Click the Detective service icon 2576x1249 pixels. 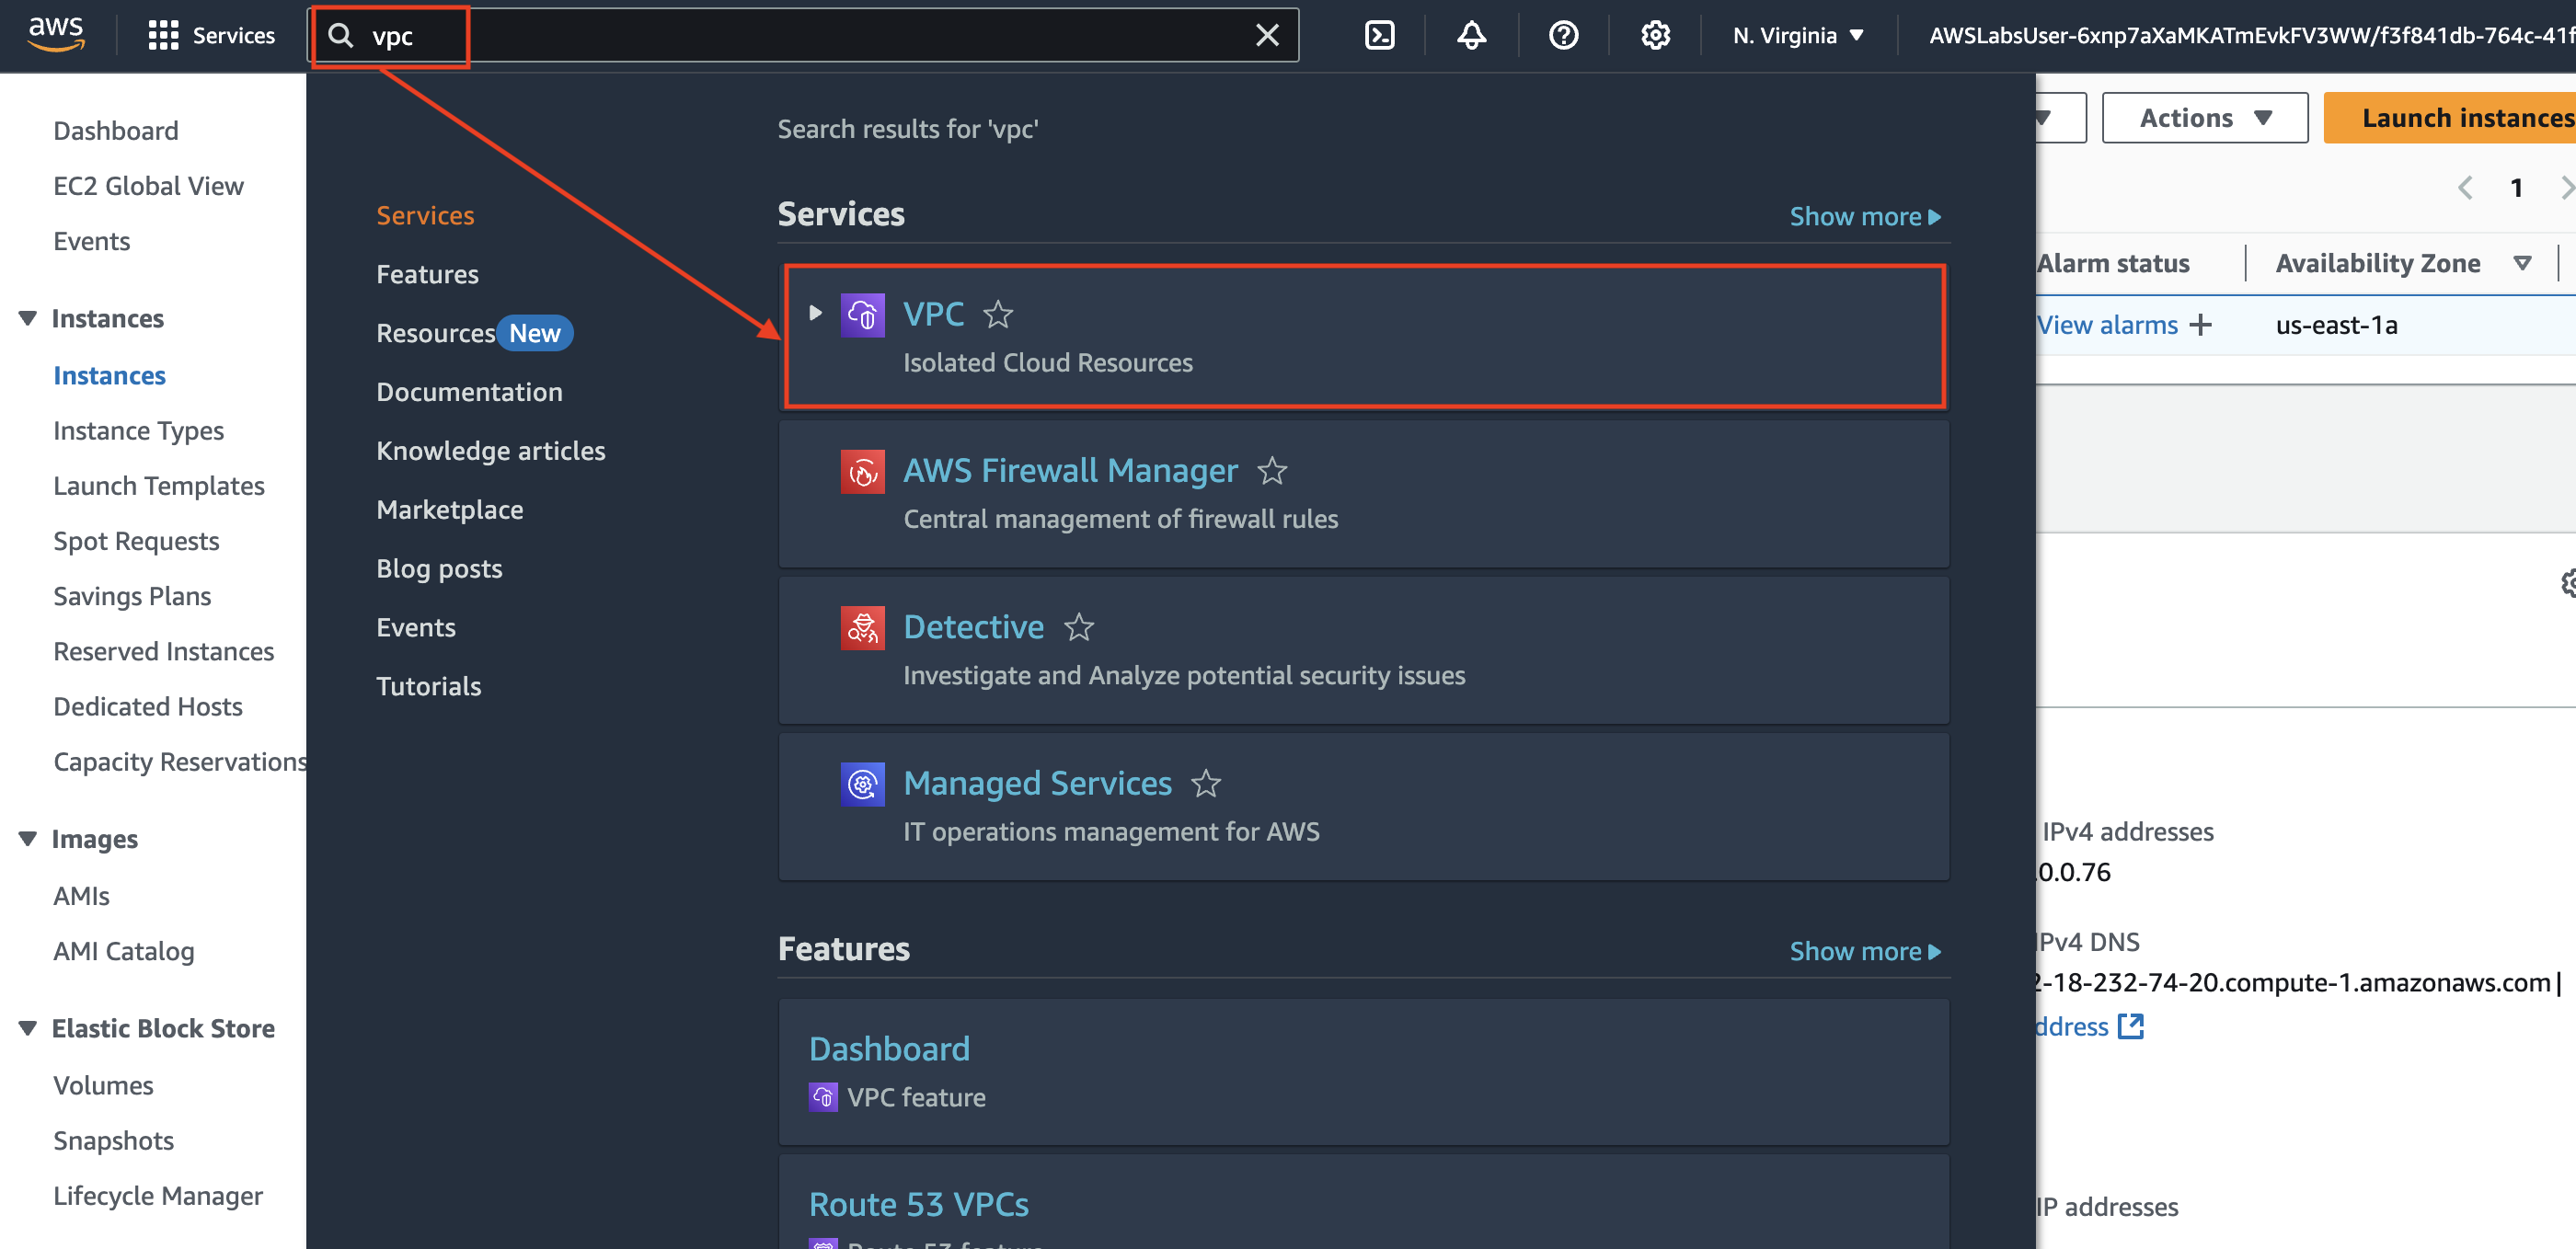coord(862,628)
